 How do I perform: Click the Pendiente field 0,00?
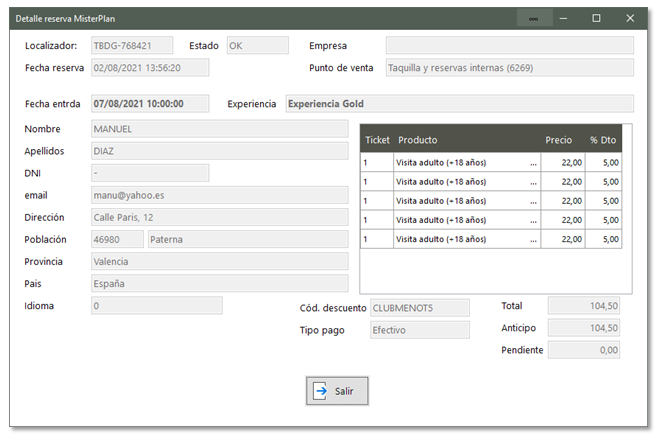583,350
